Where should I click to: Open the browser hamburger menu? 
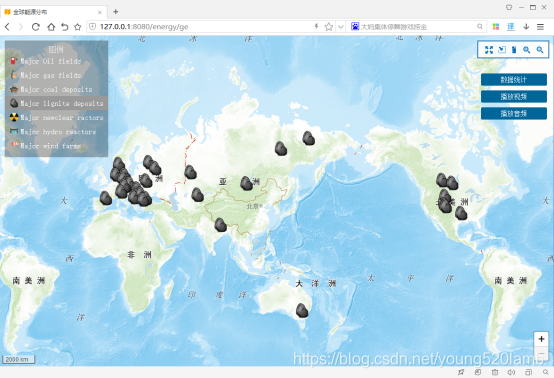(x=540, y=27)
